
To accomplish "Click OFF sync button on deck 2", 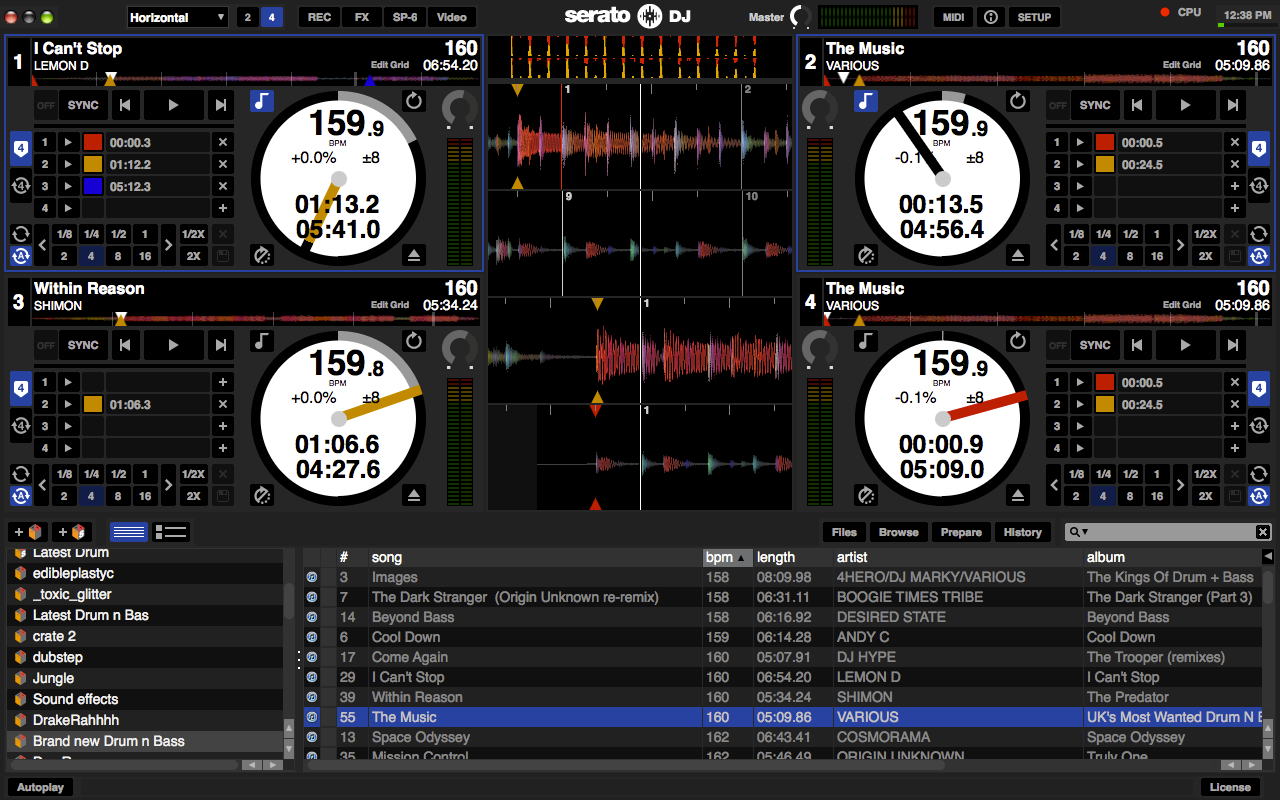I will (1057, 105).
